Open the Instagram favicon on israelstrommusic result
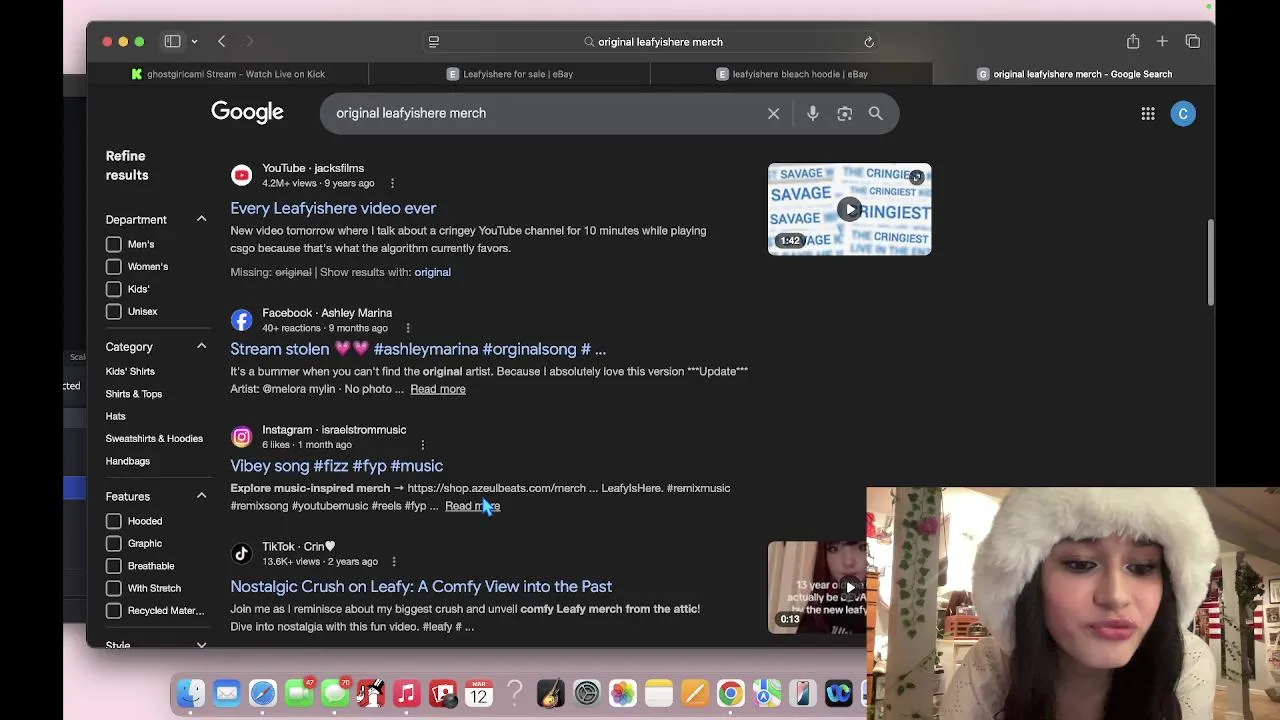 (241, 437)
